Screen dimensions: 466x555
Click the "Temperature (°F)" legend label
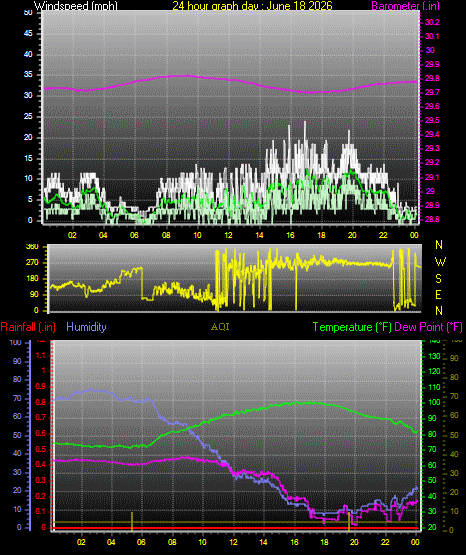tap(352, 327)
